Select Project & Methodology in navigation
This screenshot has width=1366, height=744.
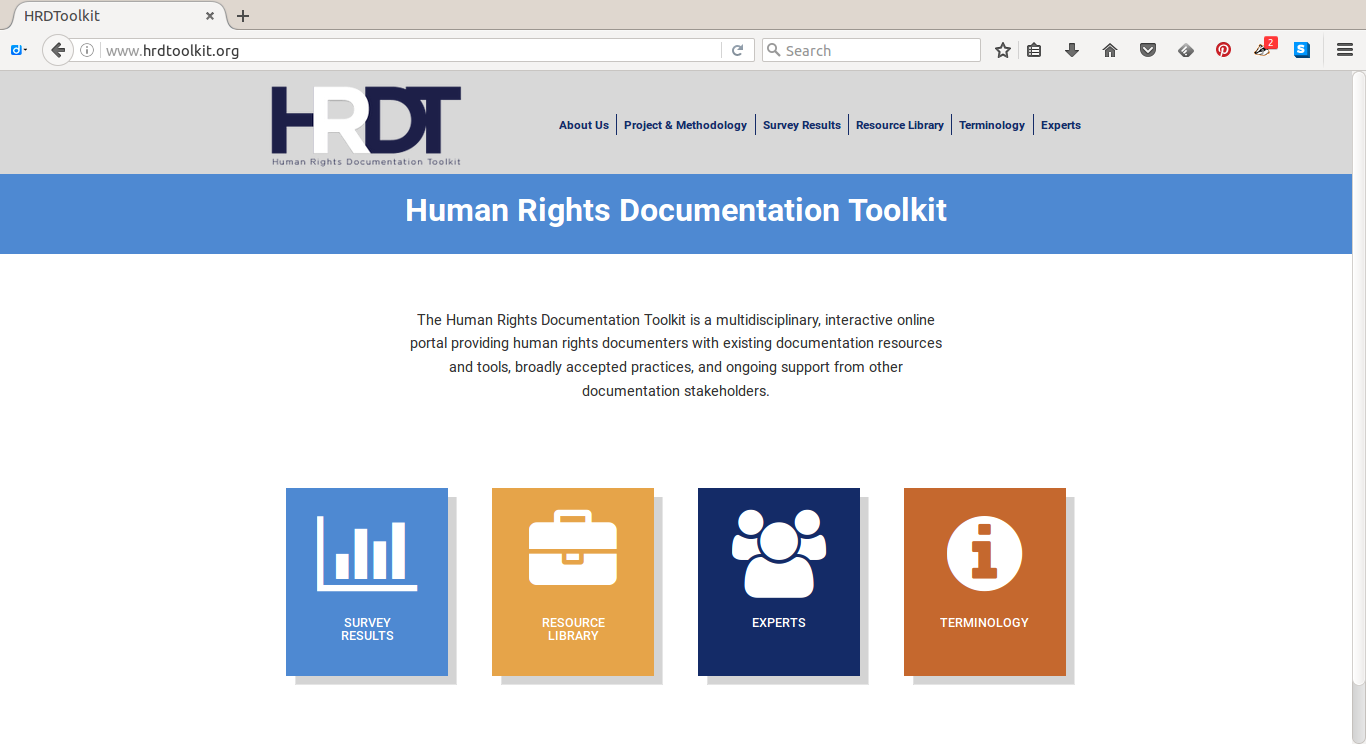685,125
